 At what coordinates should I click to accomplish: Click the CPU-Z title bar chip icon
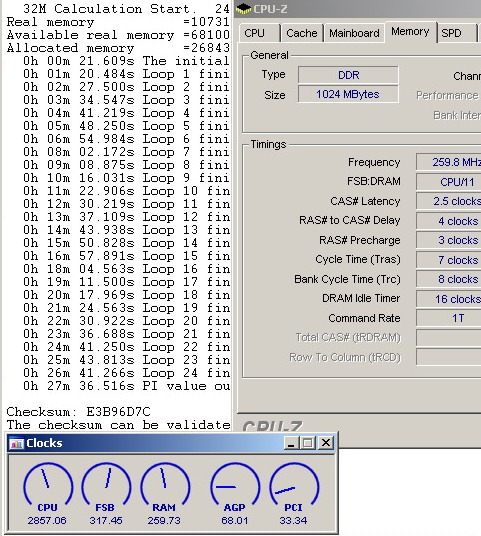pos(244,9)
